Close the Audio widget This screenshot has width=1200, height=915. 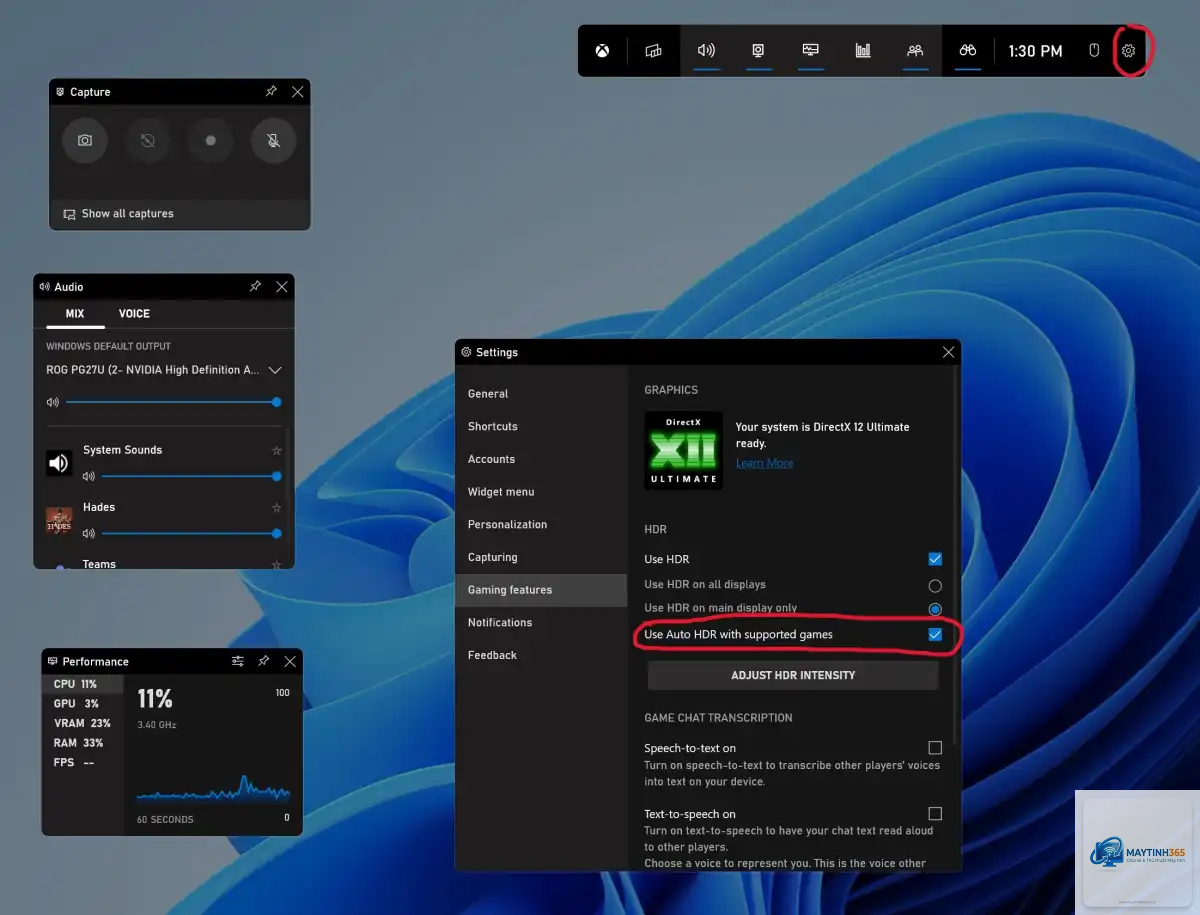coord(281,286)
